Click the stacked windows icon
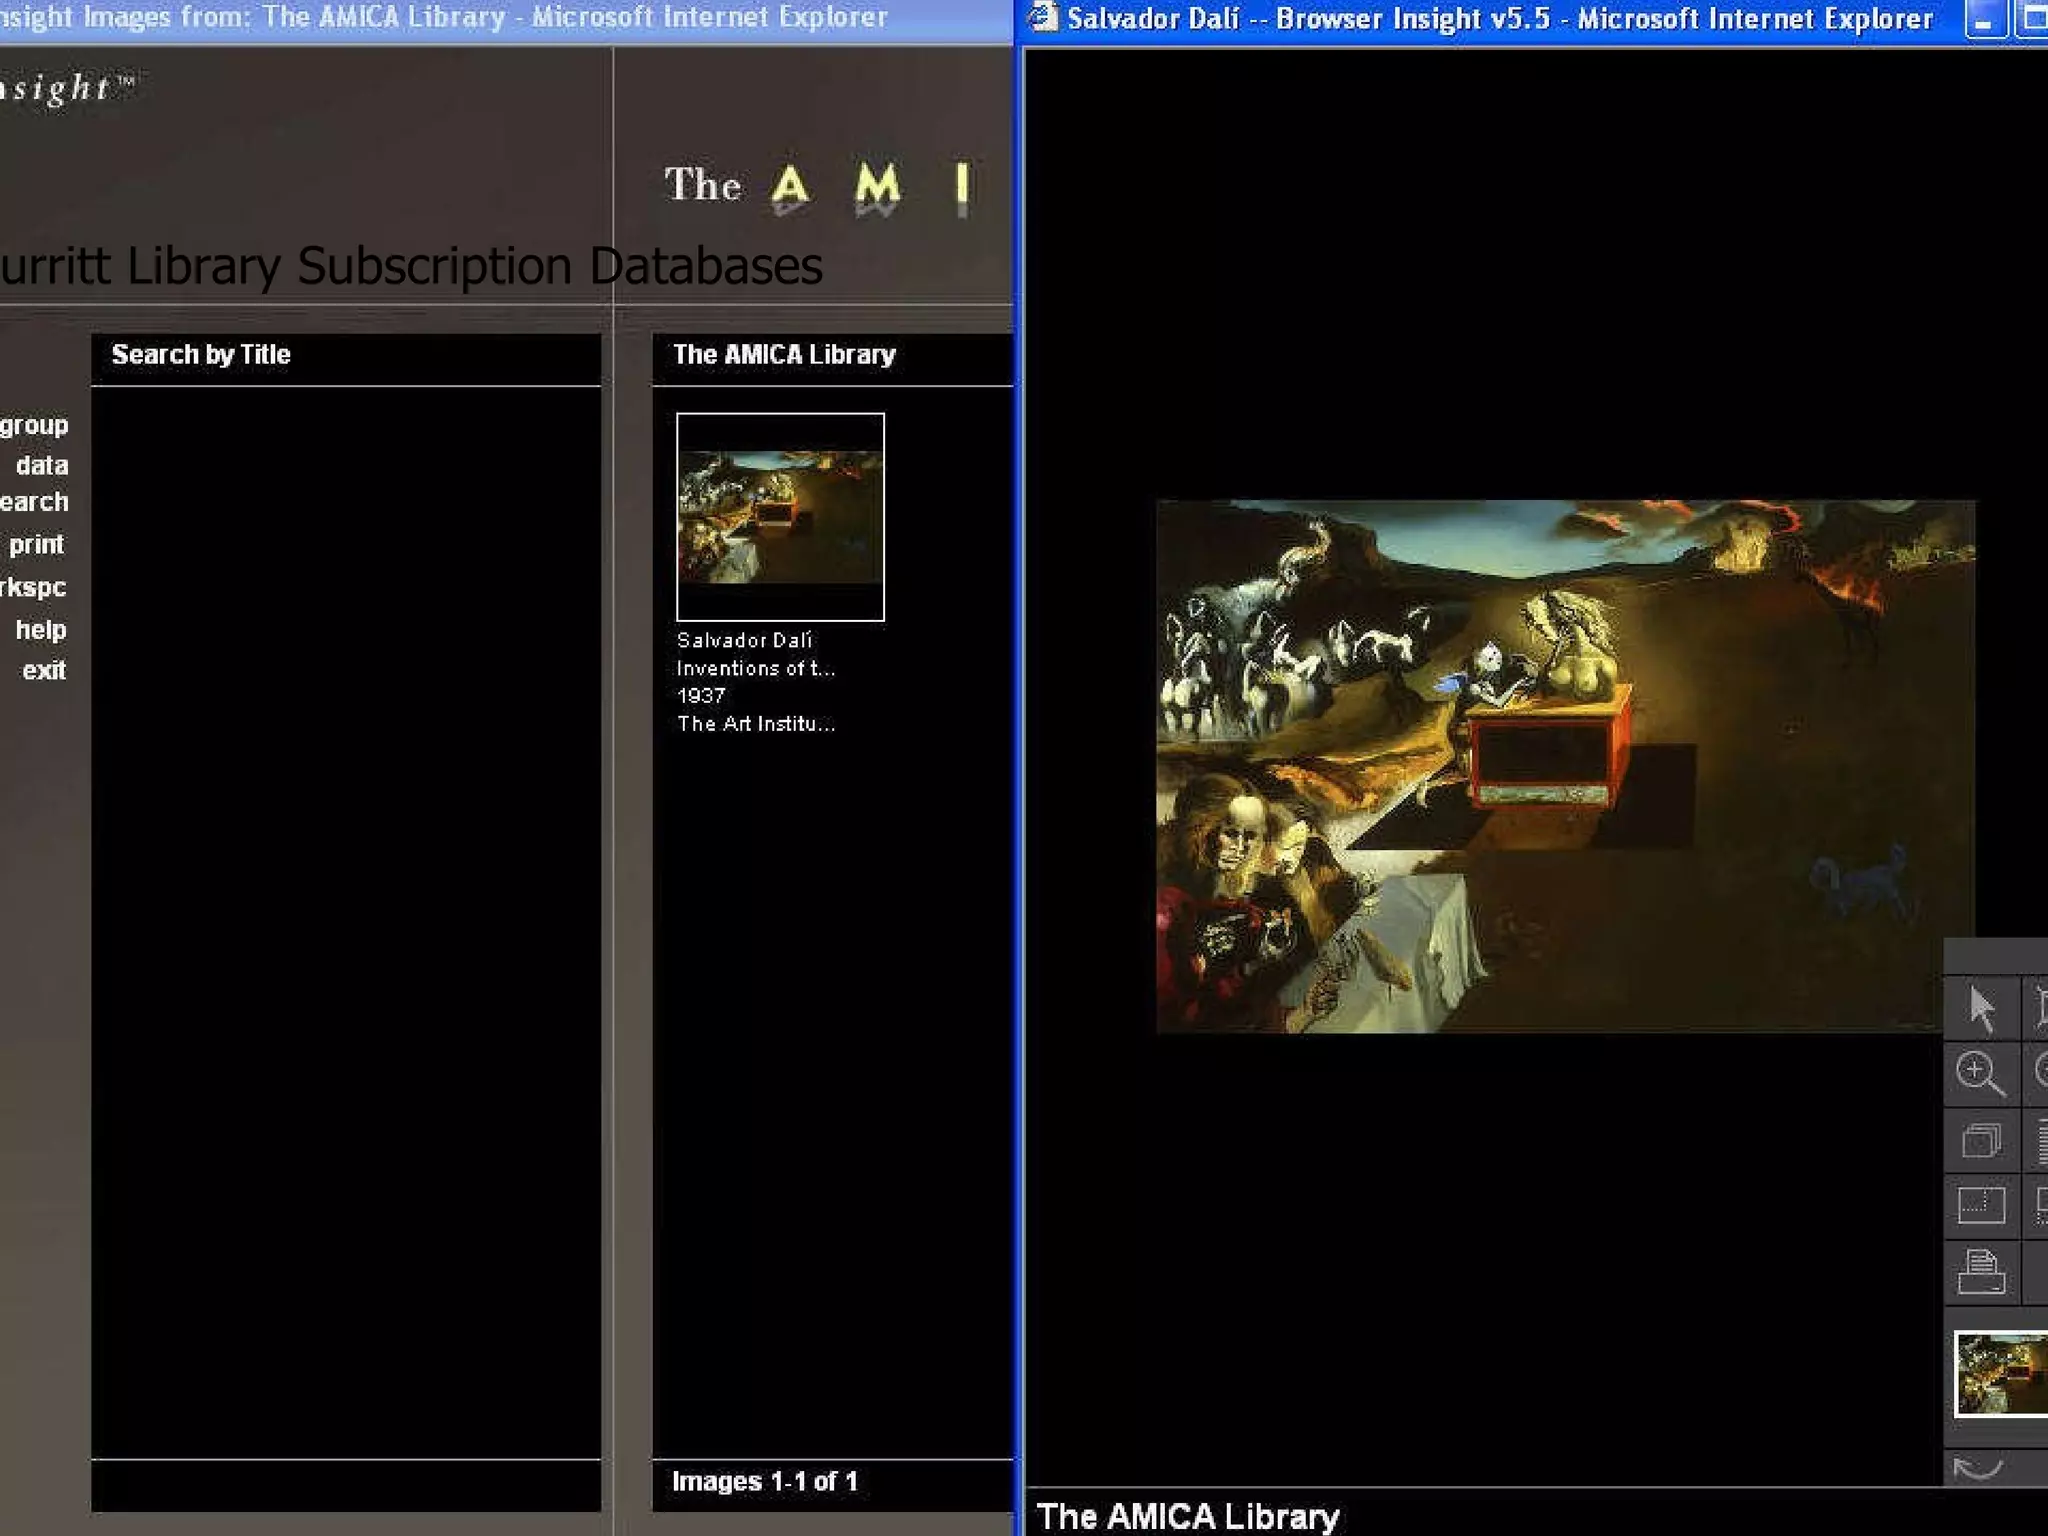Viewport: 2048px width, 1536px height. click(1980, 1140)
